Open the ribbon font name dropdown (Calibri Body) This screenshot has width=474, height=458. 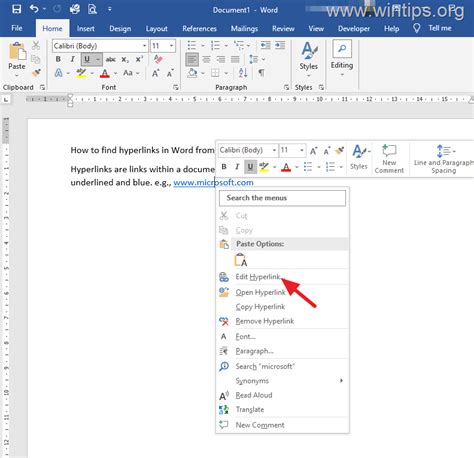144,46
